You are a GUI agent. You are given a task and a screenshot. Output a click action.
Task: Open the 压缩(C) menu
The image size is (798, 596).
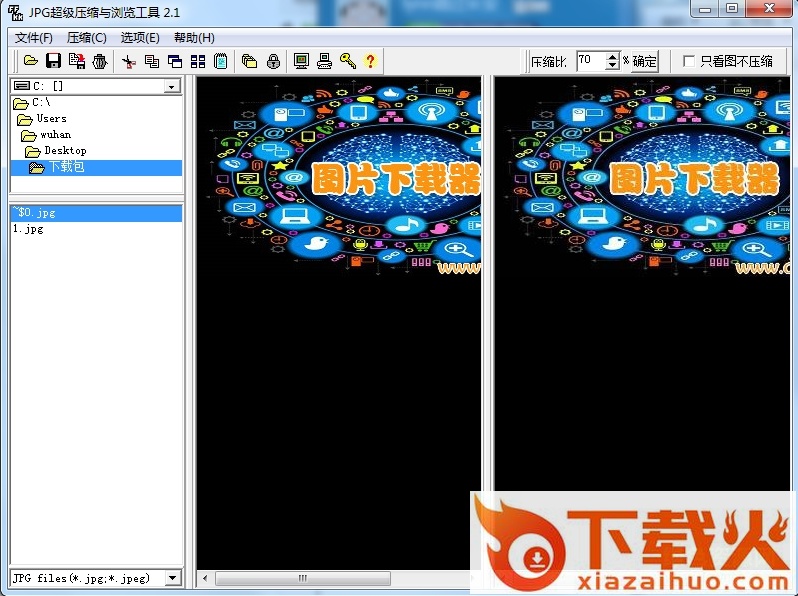coord(87,38)
